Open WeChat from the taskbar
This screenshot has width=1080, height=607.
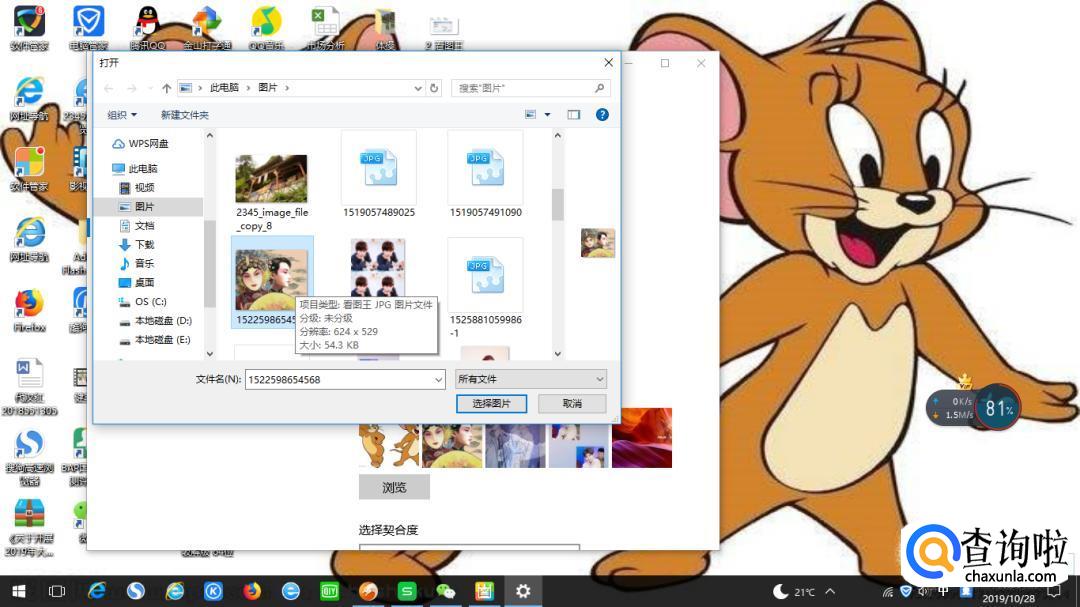click(446, 591)
